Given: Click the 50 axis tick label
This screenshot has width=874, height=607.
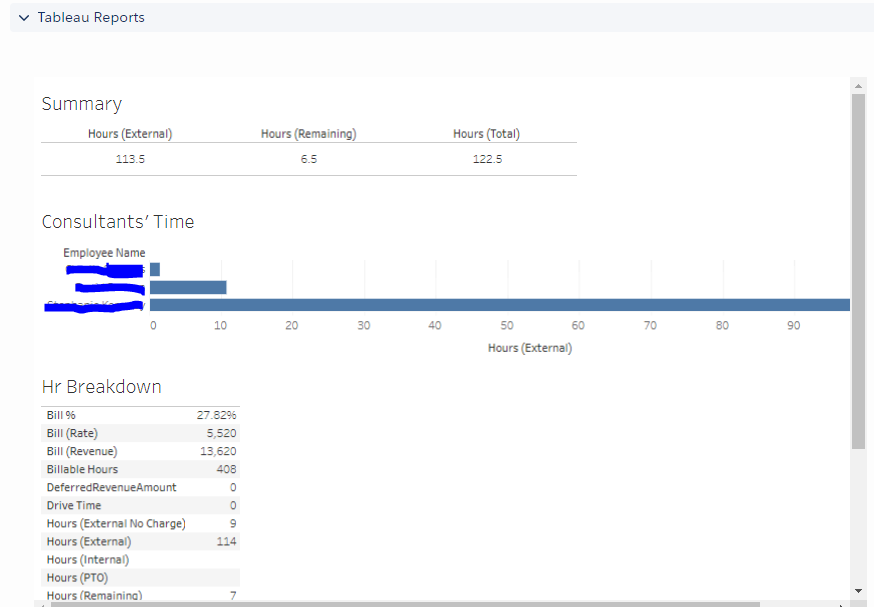Looking at the screenshot, I should click(507, 326).
